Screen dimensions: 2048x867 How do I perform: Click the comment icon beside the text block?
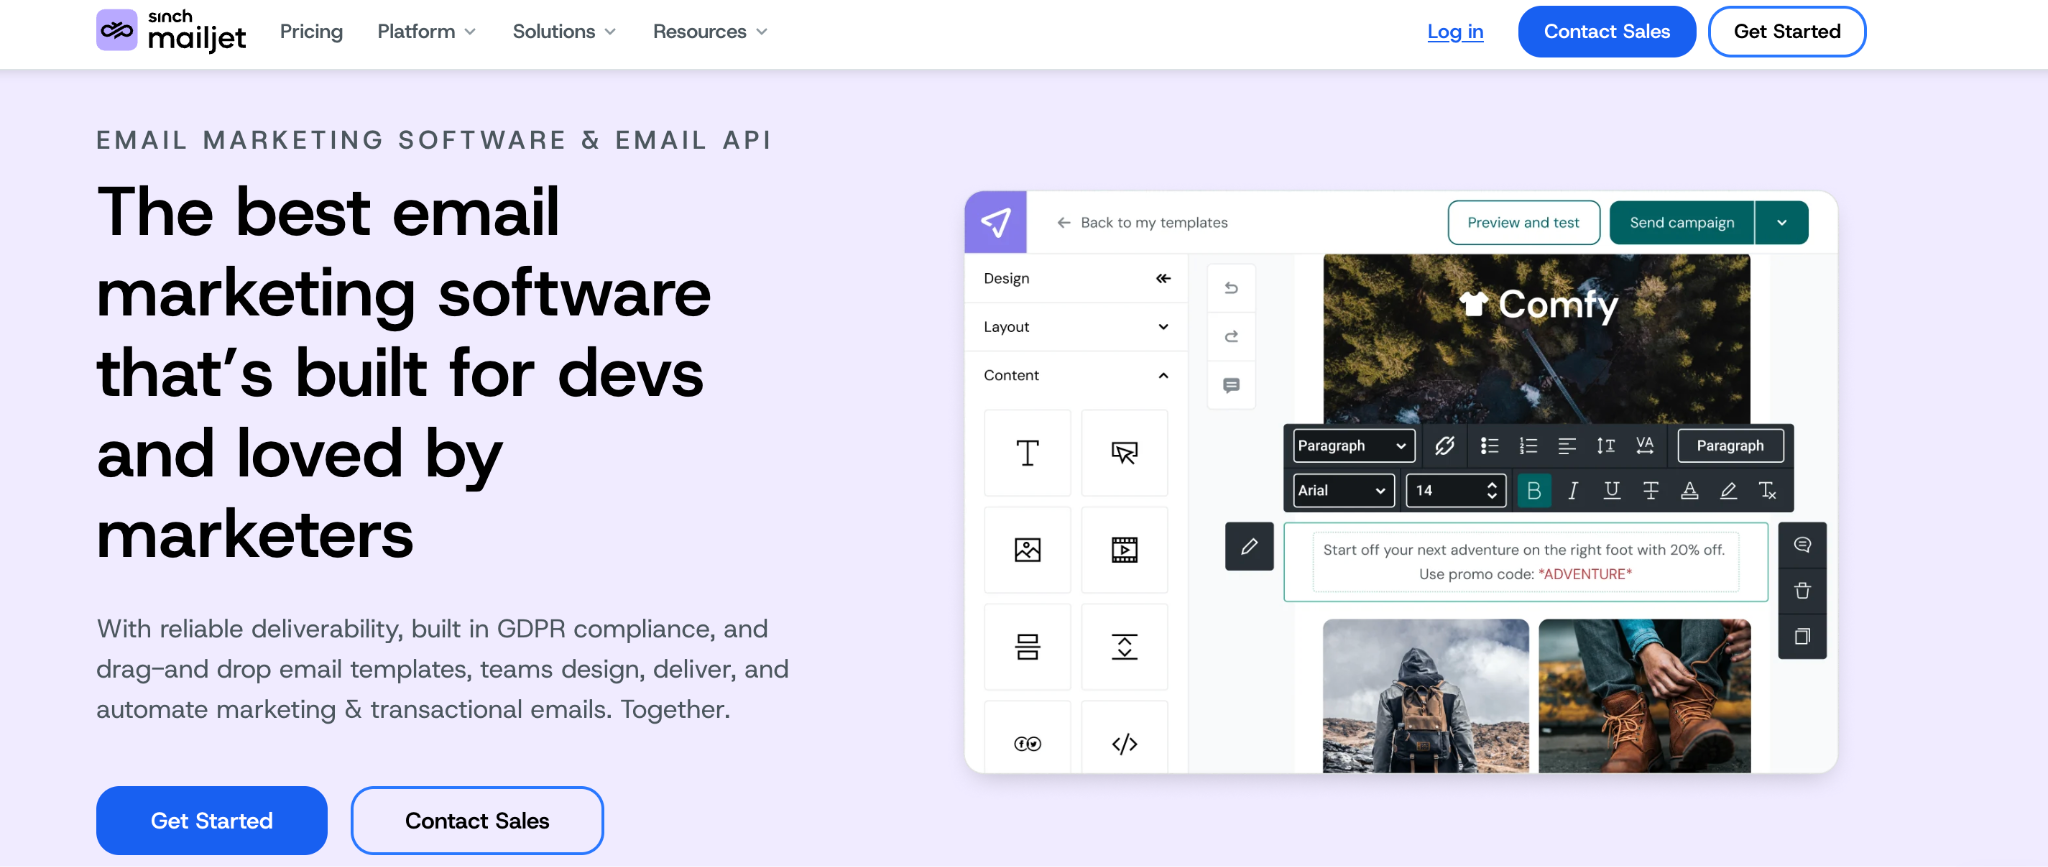pos(1803,545)
